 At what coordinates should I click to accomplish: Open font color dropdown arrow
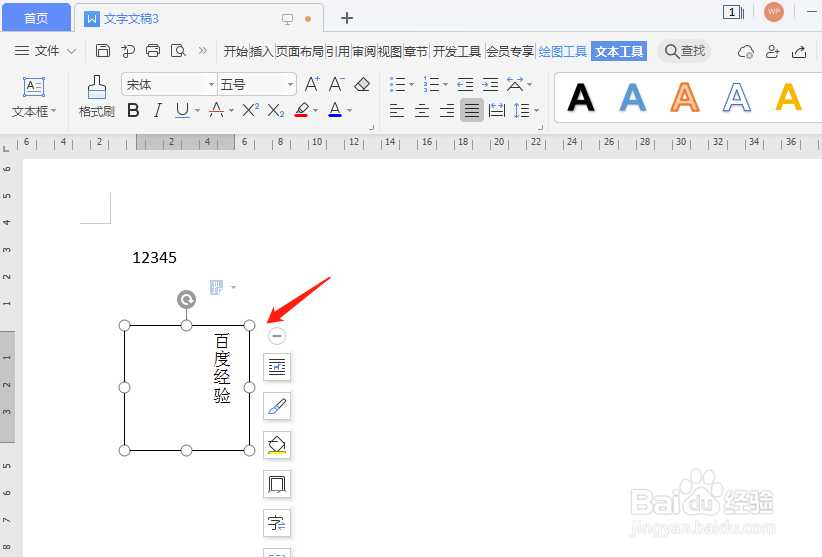(350, 111)
